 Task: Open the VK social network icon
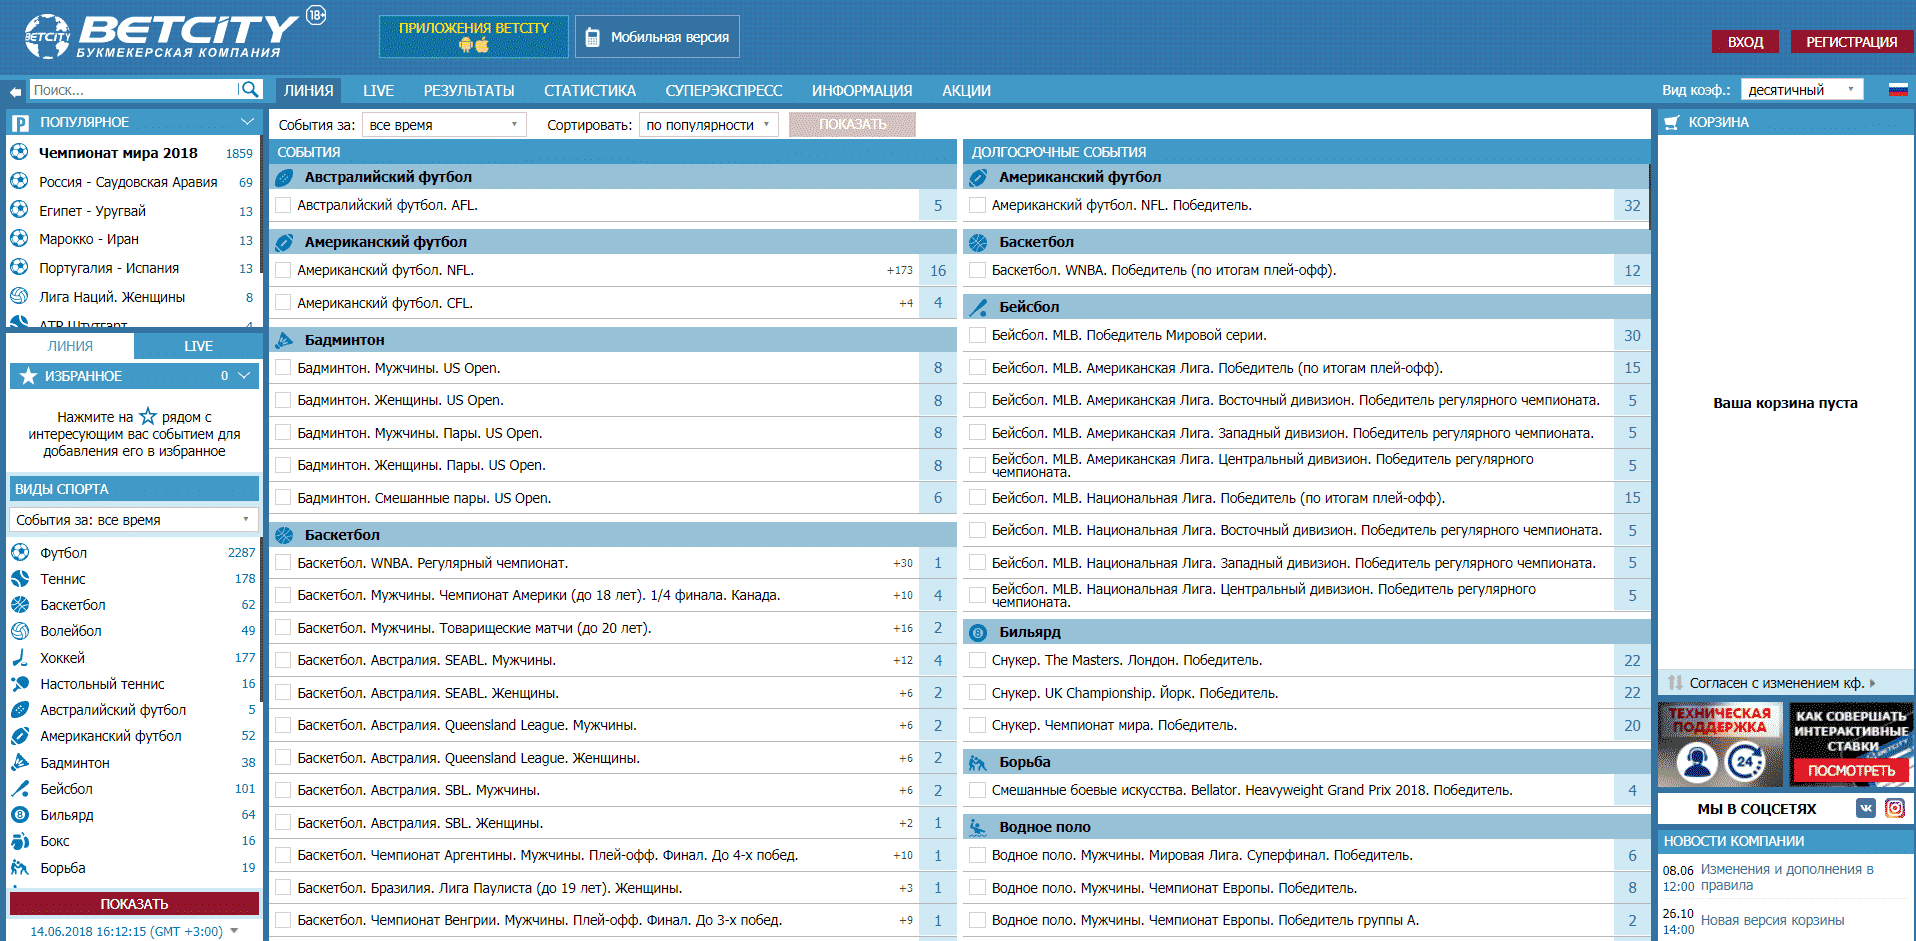(x=1866, y=808)
